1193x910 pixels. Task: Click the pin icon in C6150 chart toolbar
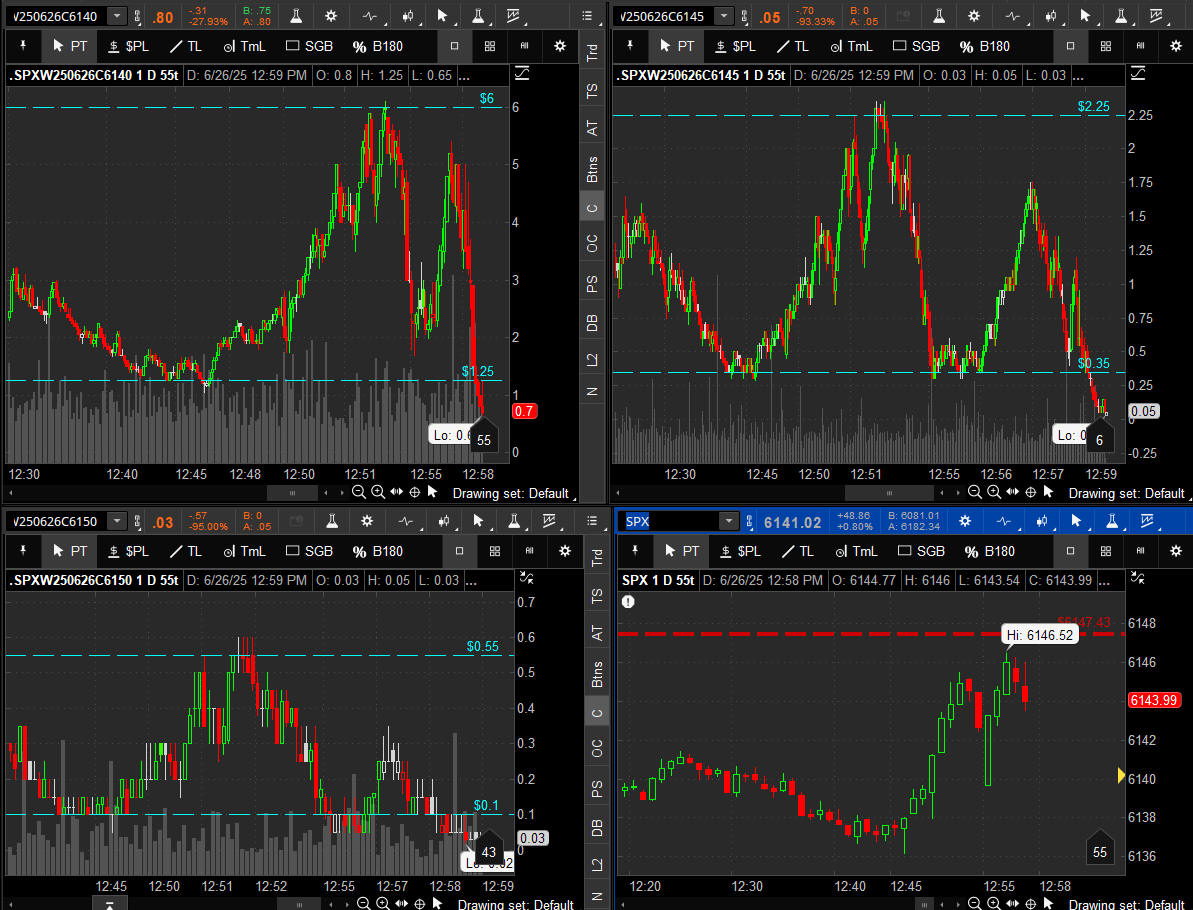(x=21, y=551)
